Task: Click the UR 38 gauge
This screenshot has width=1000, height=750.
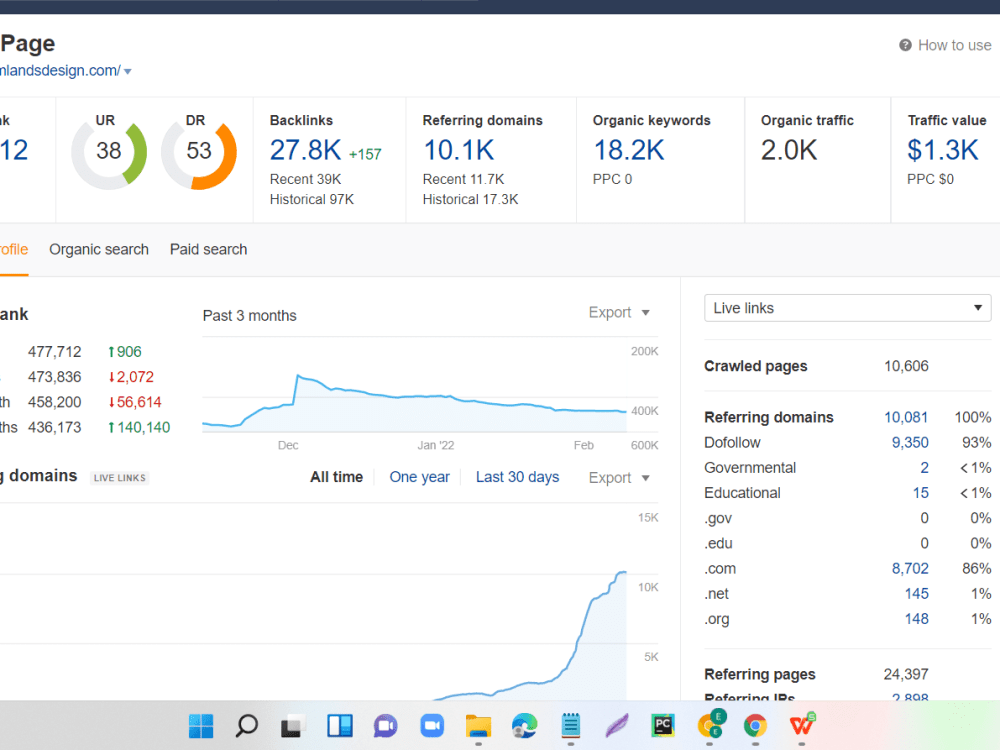Action: [109, 152]
